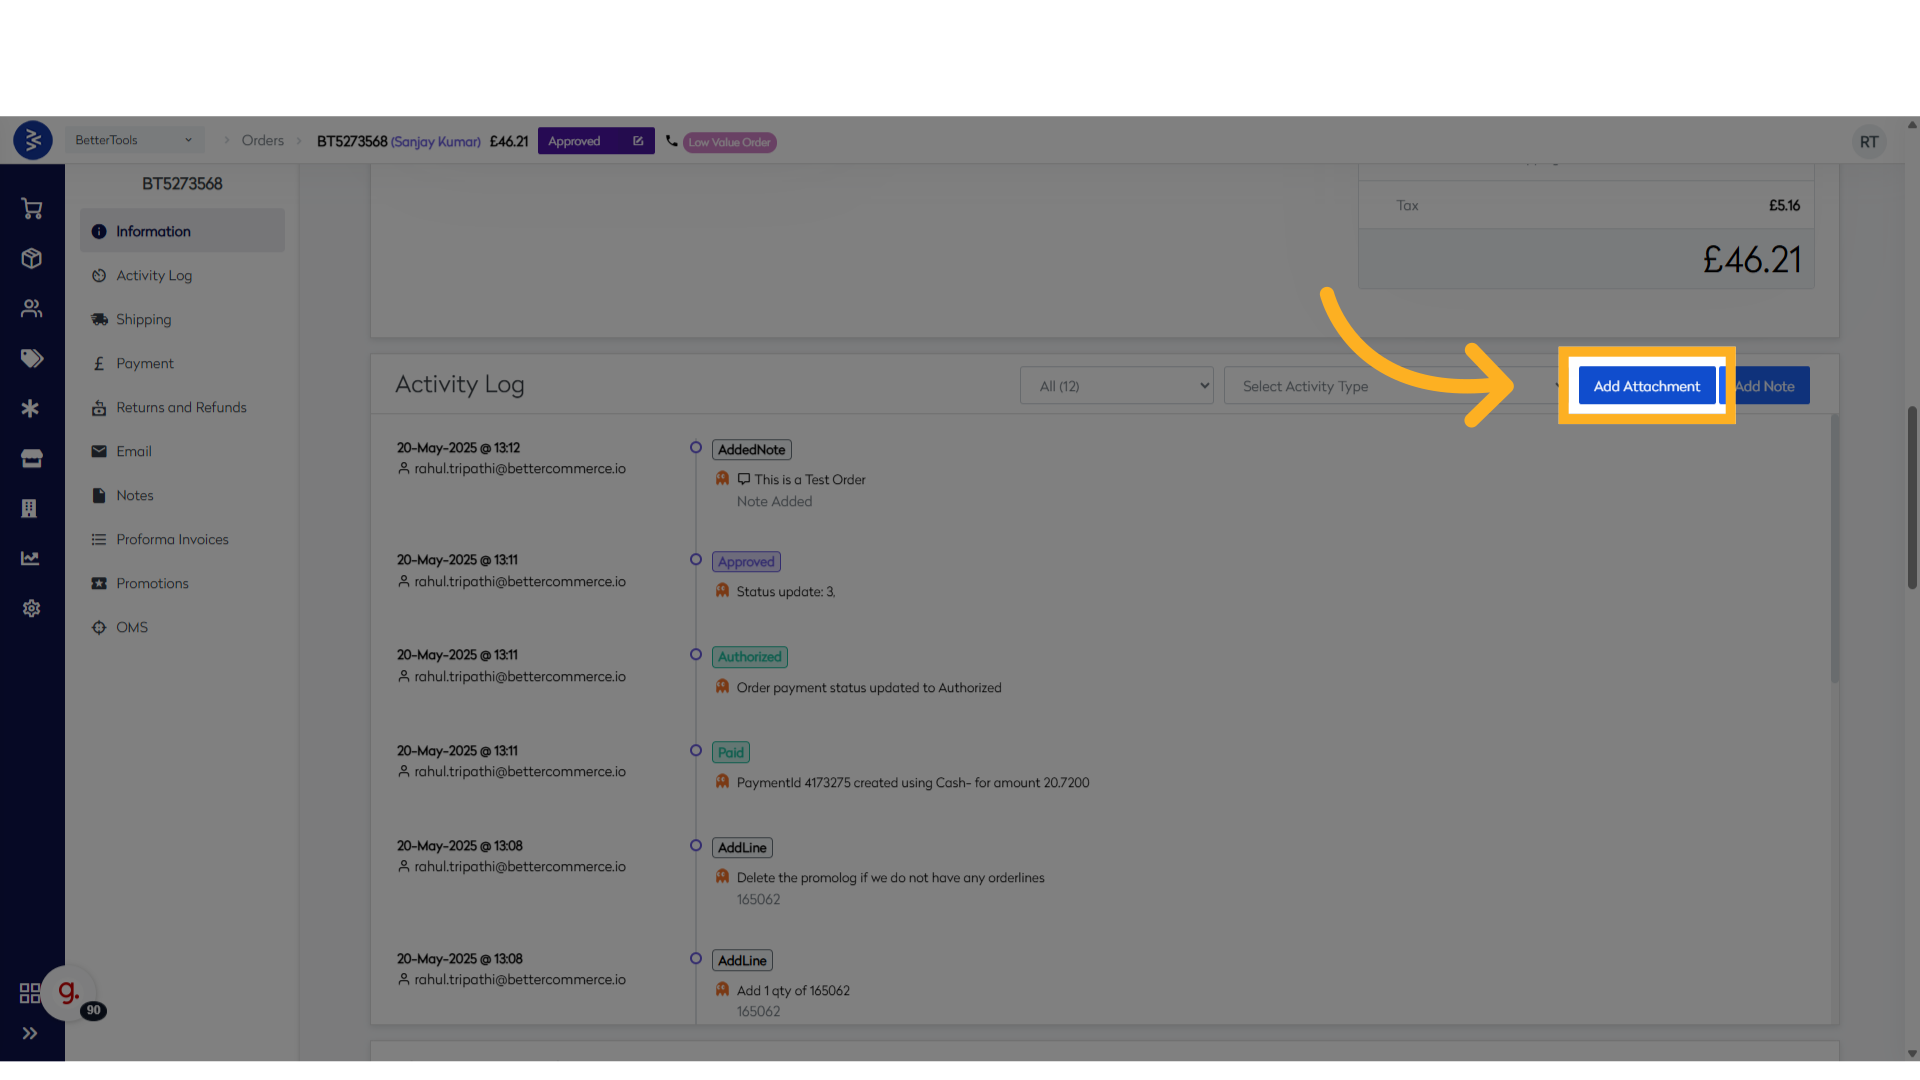Open the settings gear sidebar icon
This screenshot has width=1920, height=1080.
click(32, 608)
